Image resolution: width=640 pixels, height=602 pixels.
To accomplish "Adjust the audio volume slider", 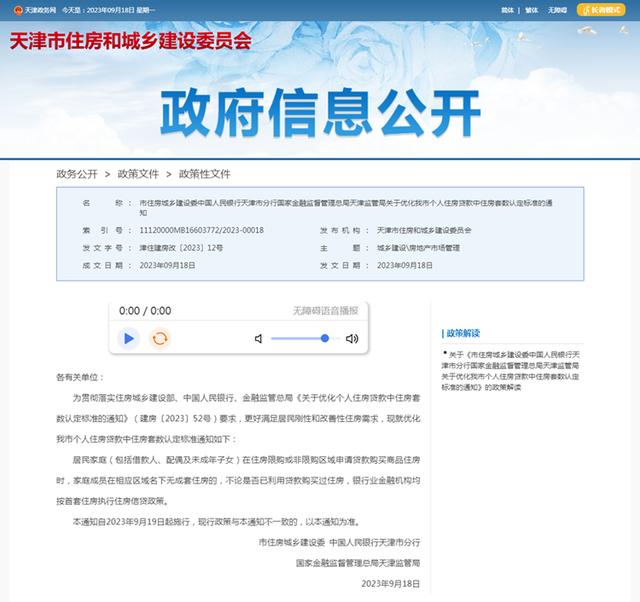I will (x=300, y=339).
